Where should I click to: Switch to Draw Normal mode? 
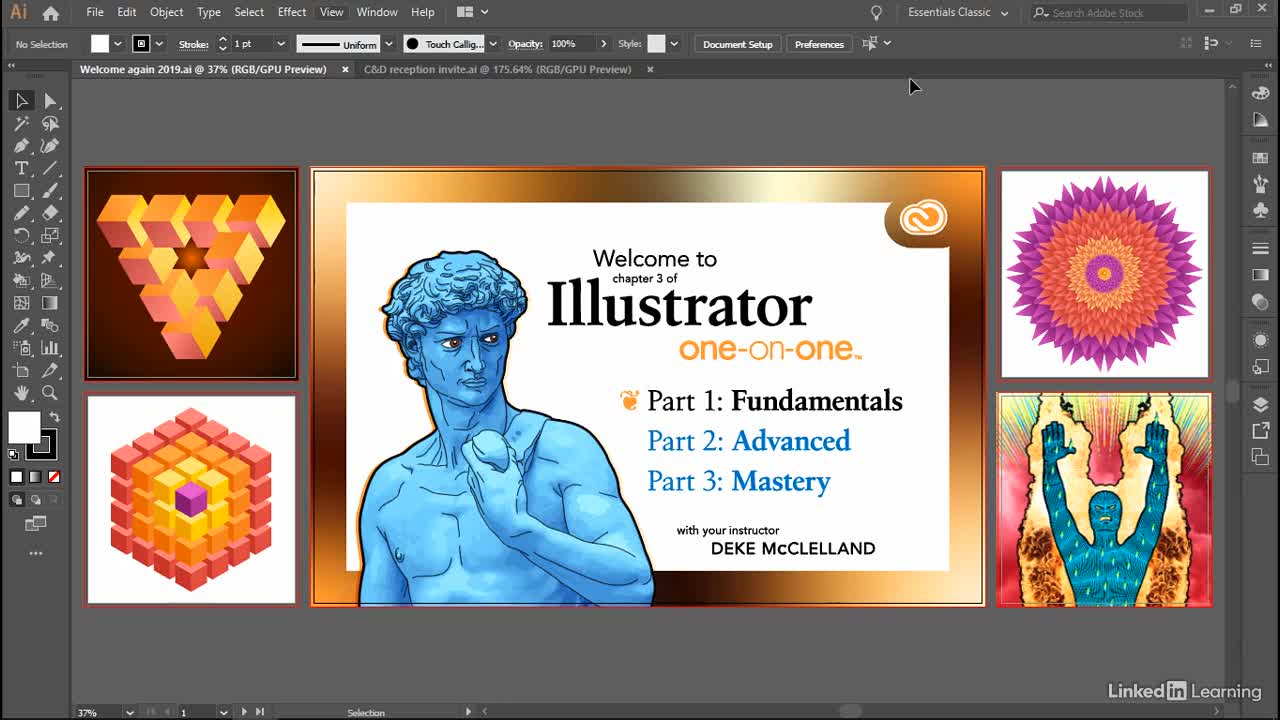pos(17,499)
